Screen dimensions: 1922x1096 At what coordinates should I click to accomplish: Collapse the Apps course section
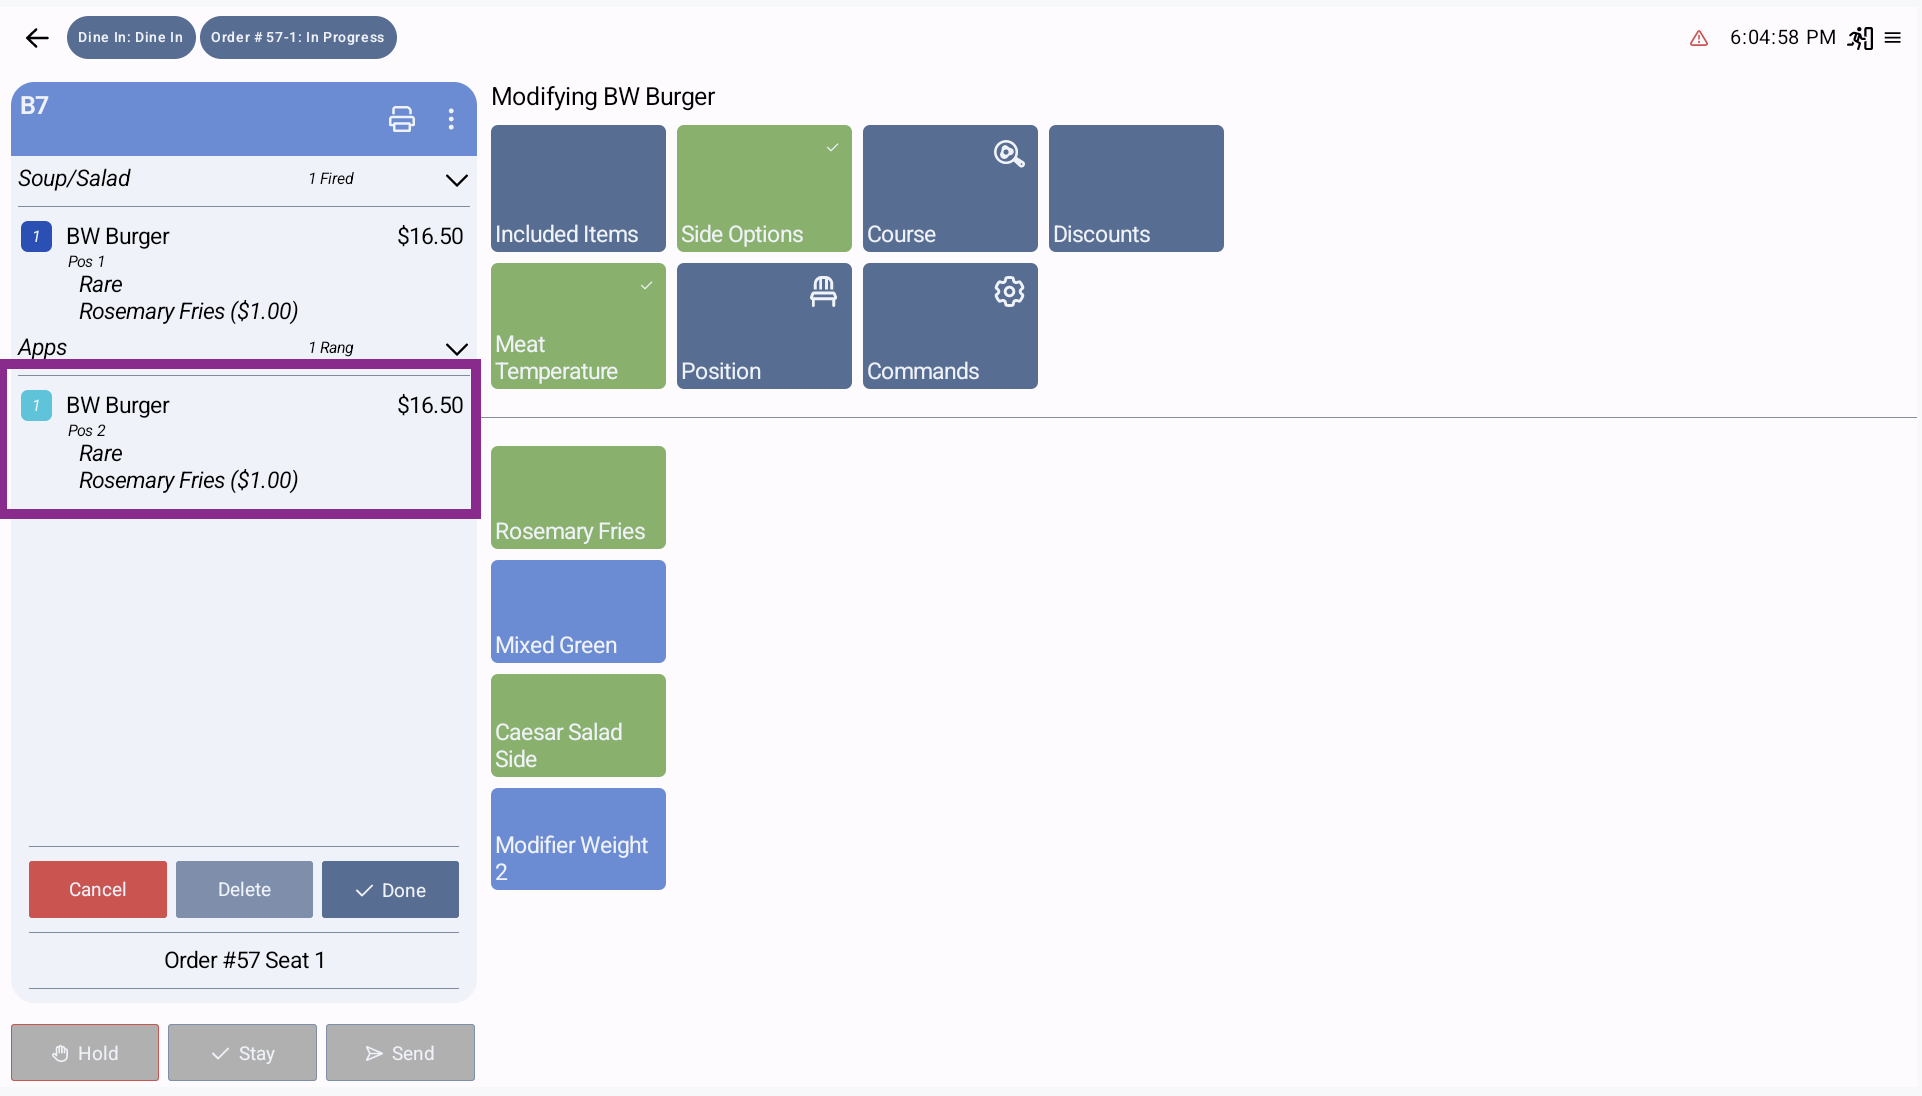(456, 349)
